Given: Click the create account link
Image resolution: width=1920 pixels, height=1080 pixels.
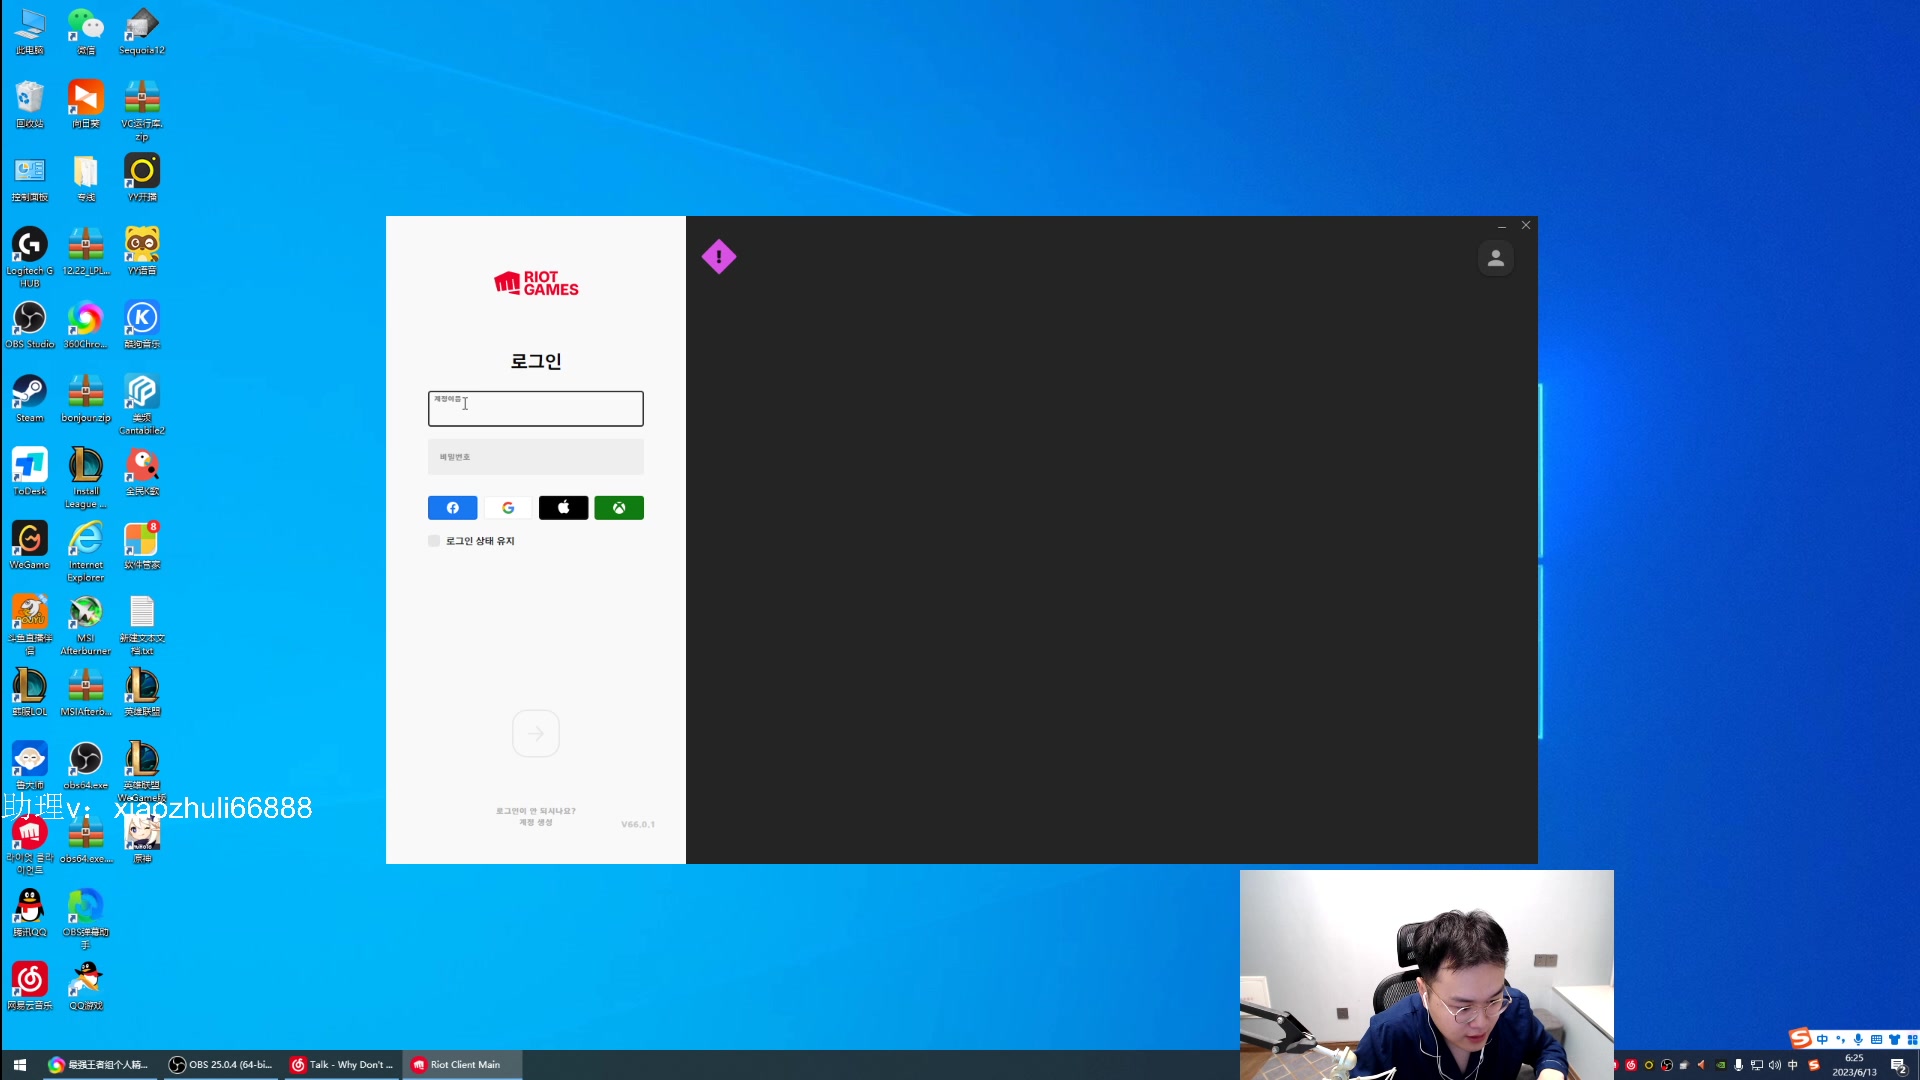Looking at the screenshot, I should click(535, 823).
